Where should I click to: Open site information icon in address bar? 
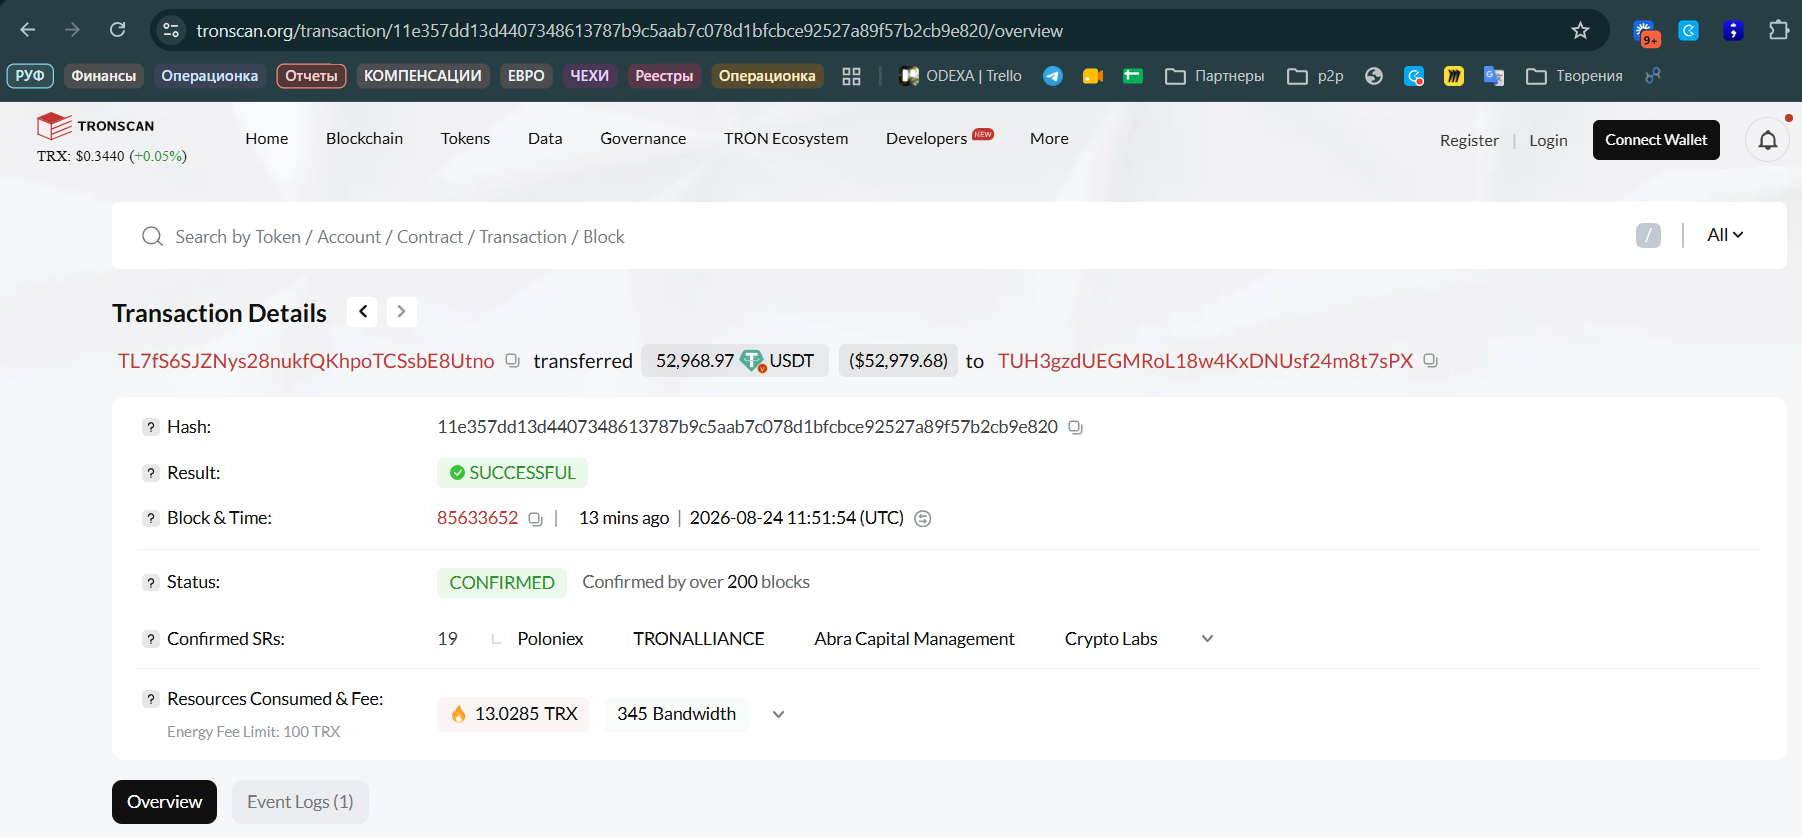(x=171, y=30)
